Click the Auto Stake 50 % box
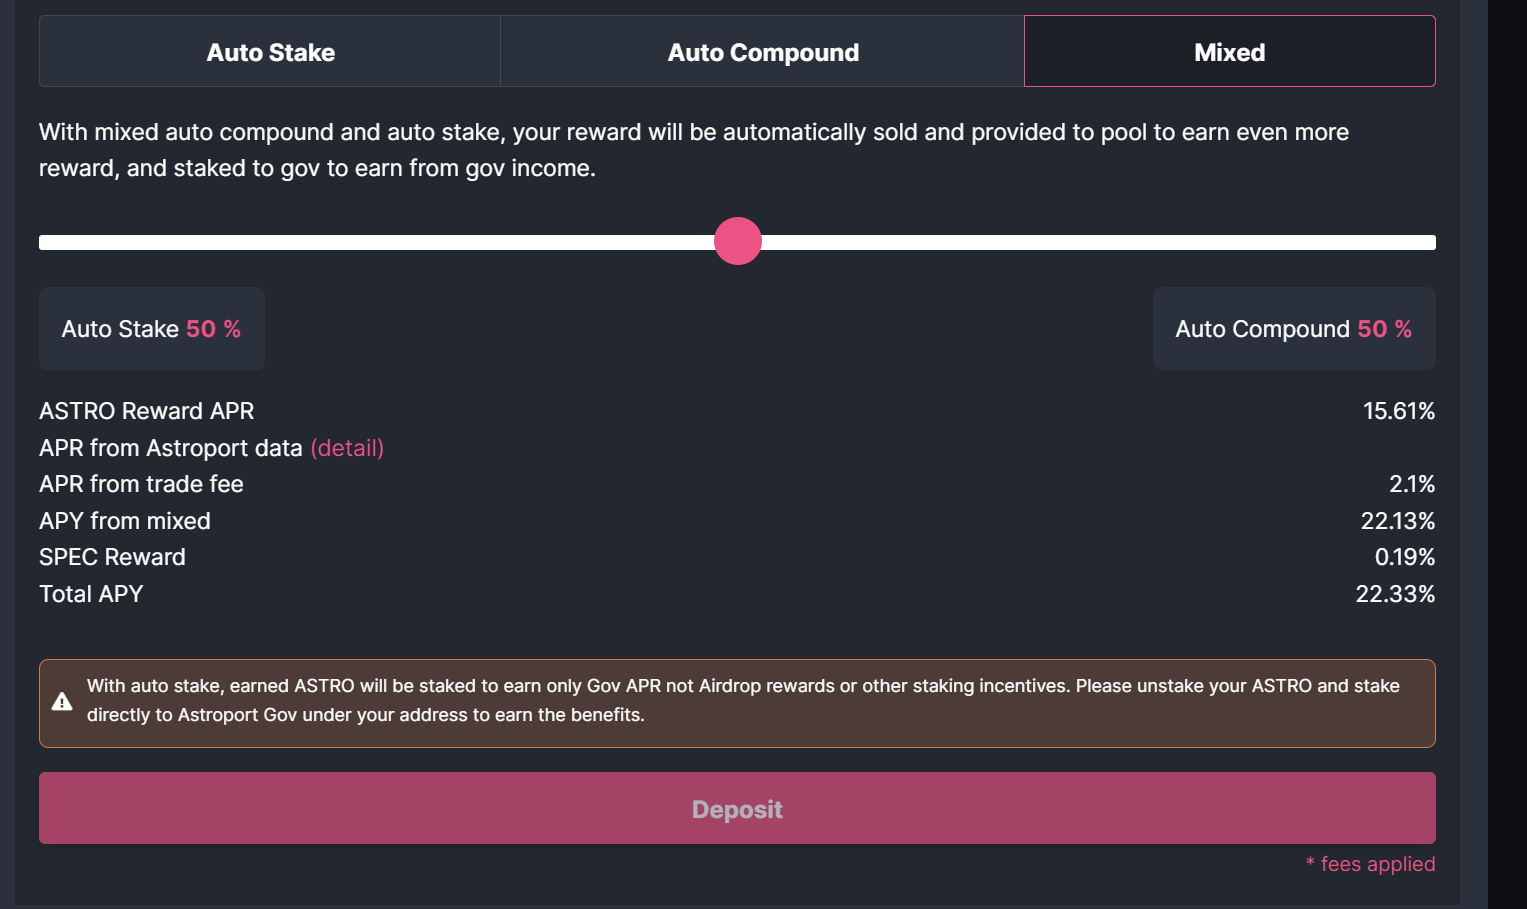The width and height of the screenshot is (1527, 909). [151, 329]
